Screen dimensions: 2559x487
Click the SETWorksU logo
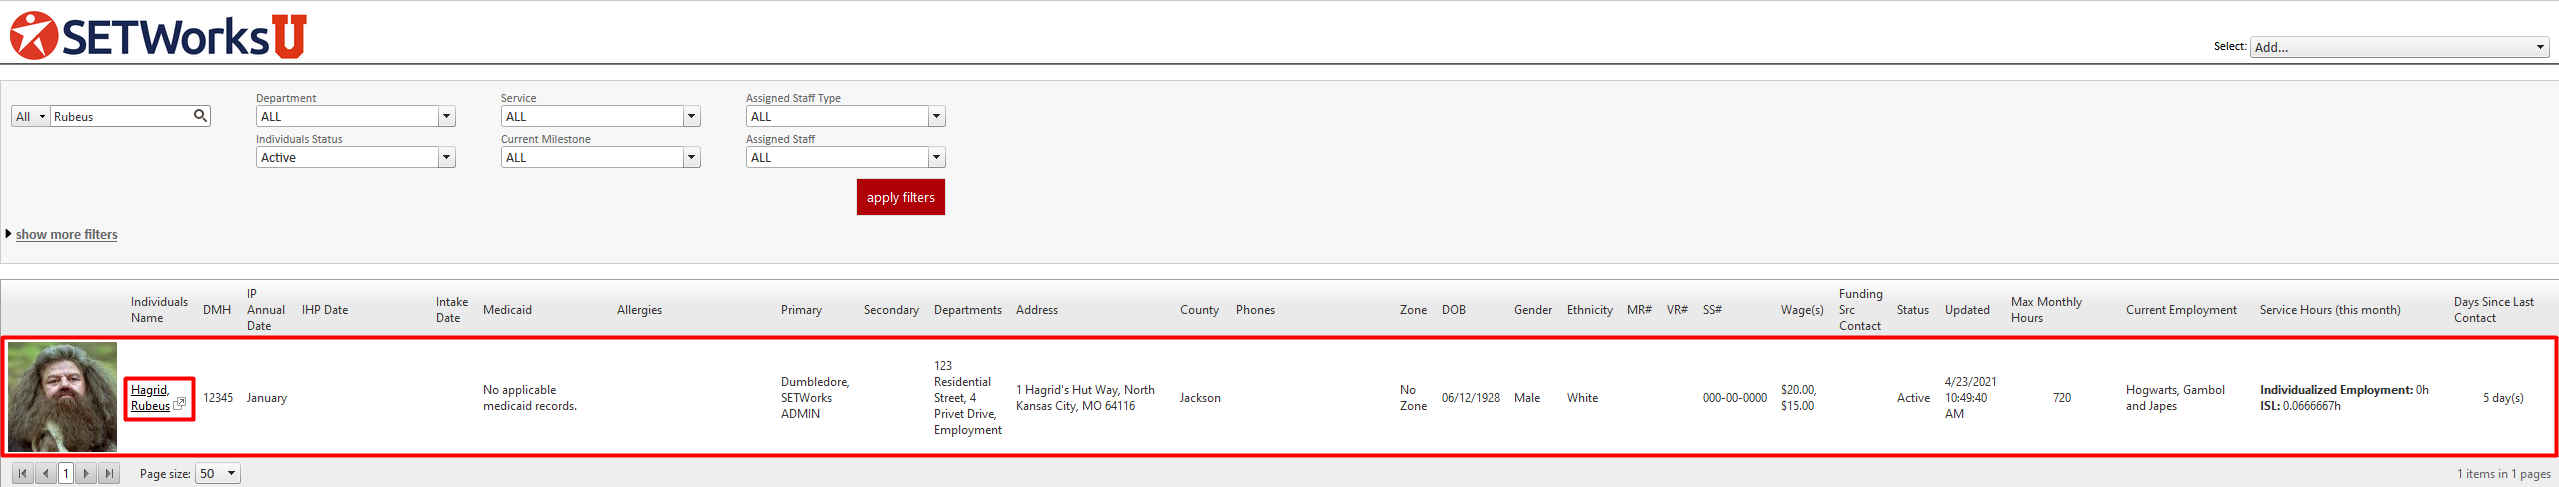click(x=158, y=35)
